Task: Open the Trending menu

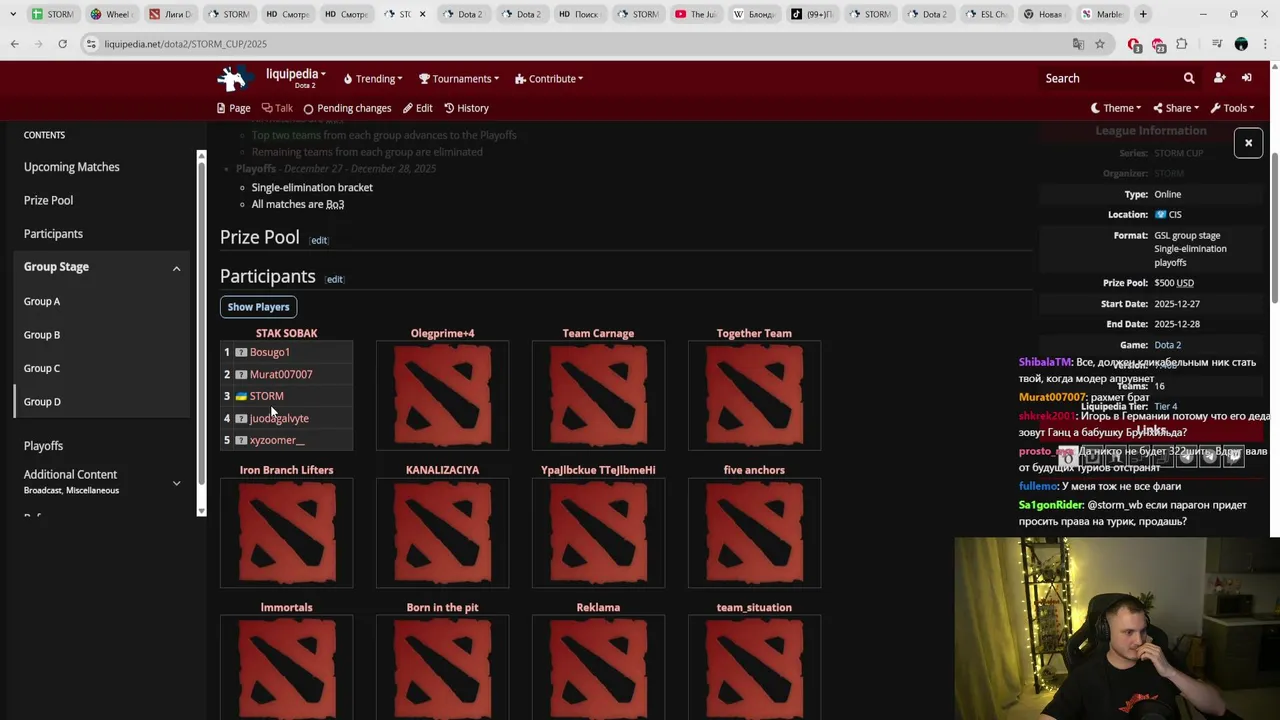Action: point(373,79)
